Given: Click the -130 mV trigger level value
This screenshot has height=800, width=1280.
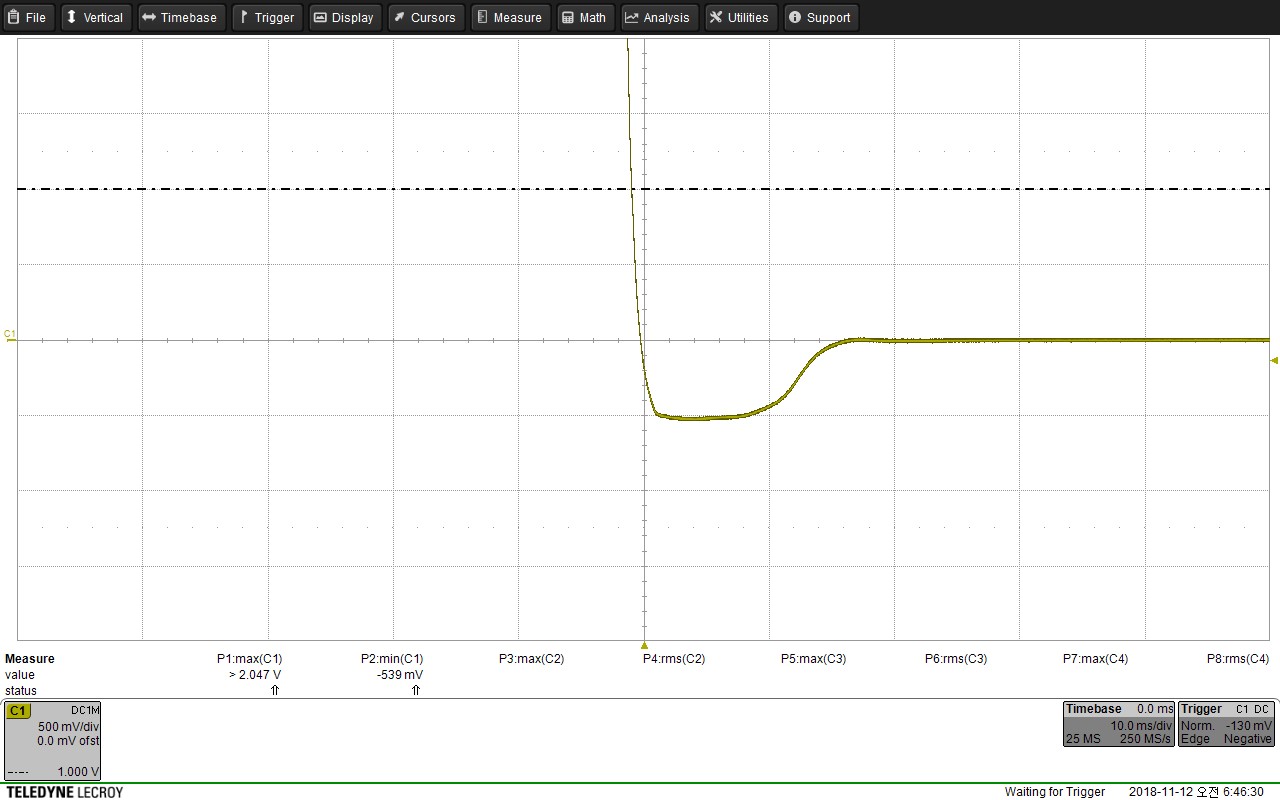Looking at the screenshot, I should click(1248, 725).
